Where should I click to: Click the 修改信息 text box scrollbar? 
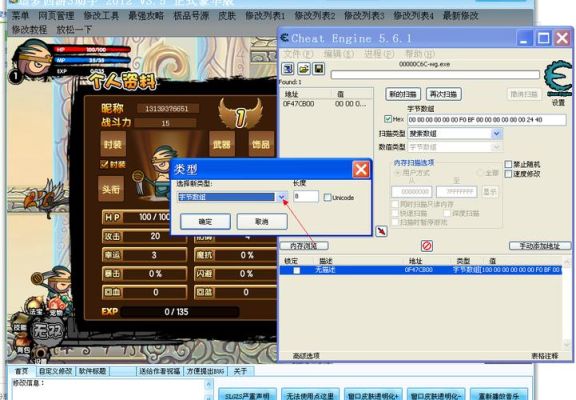click(209, 390)
